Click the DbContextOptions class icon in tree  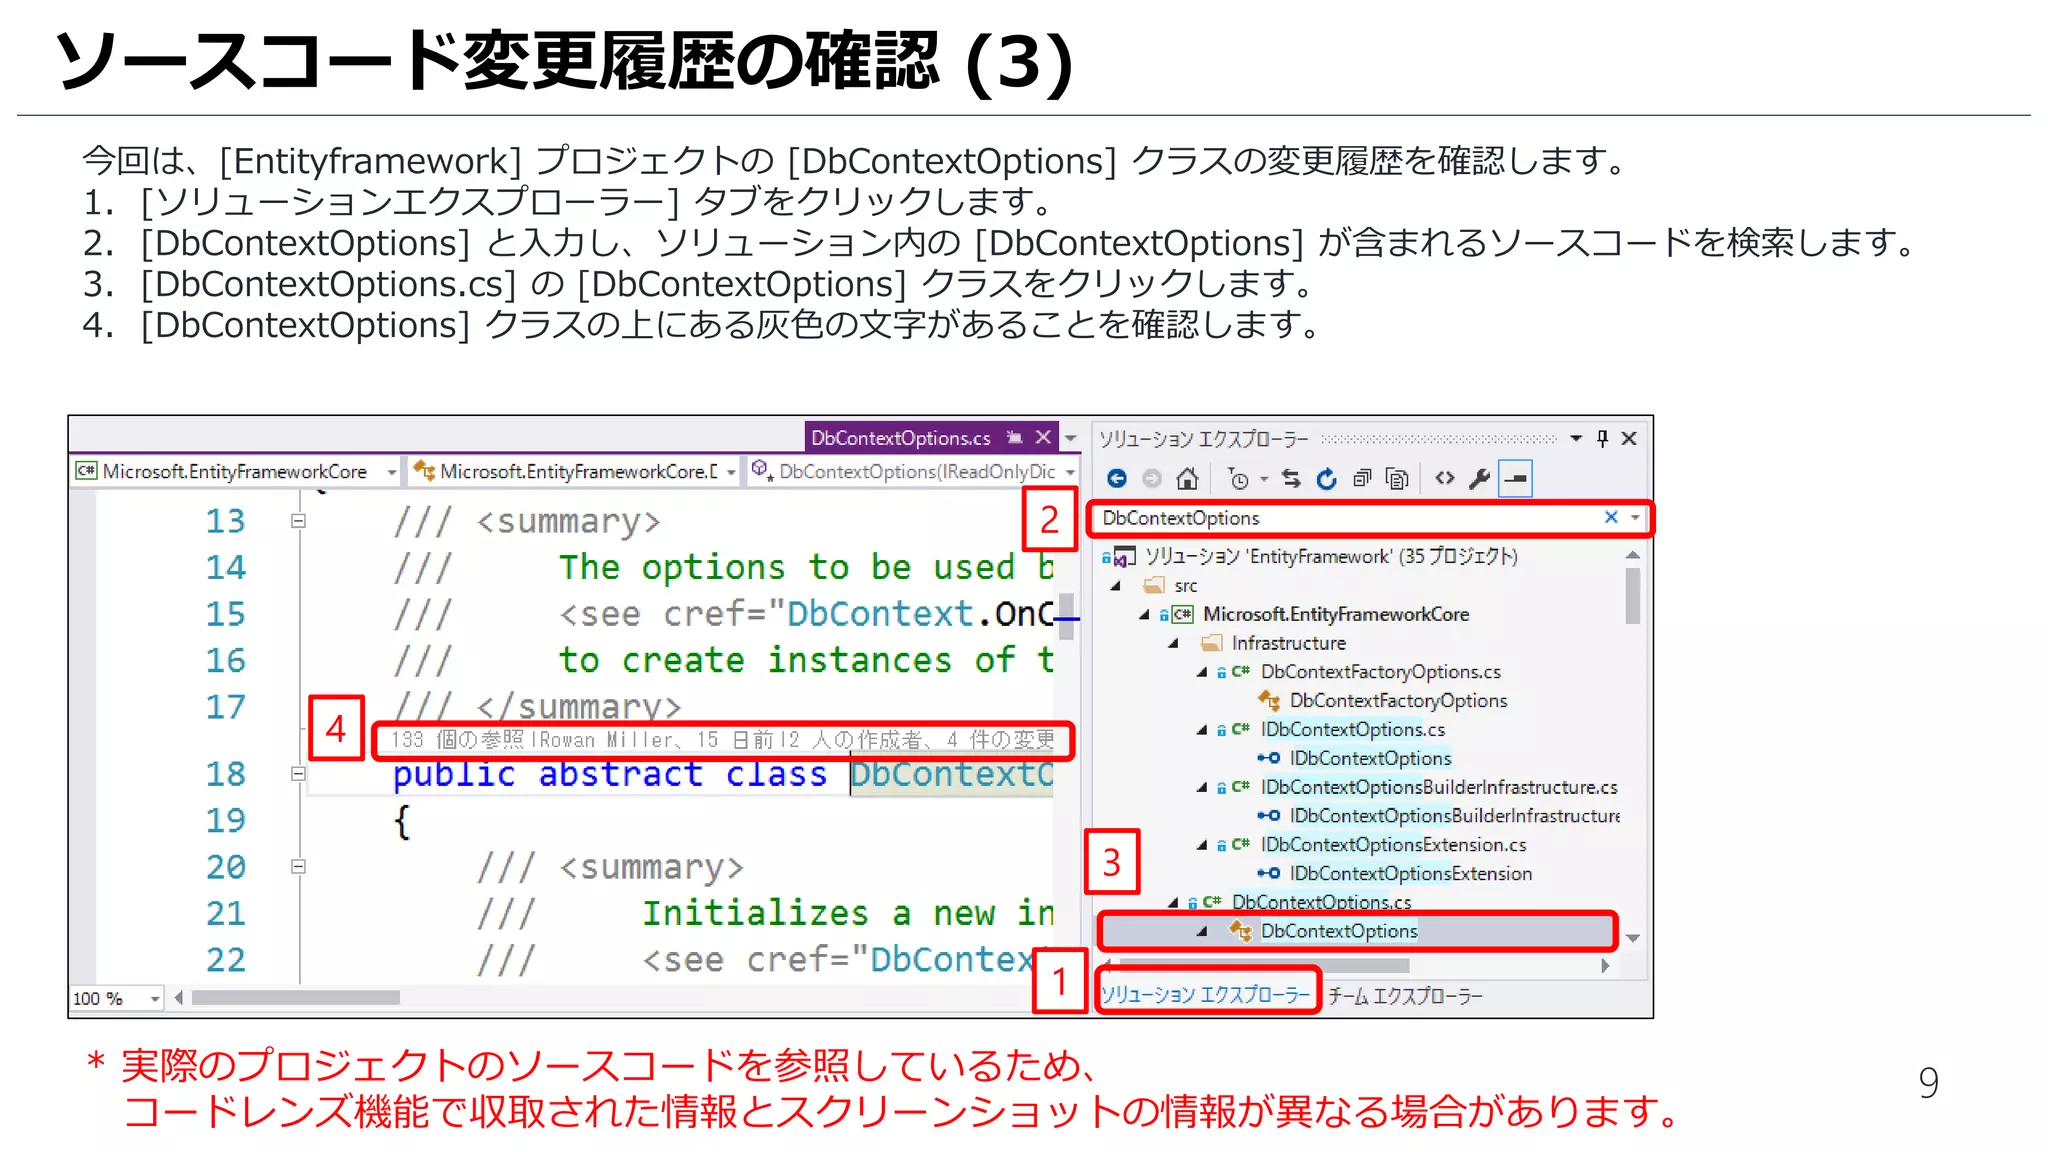tap(1241, 931)
